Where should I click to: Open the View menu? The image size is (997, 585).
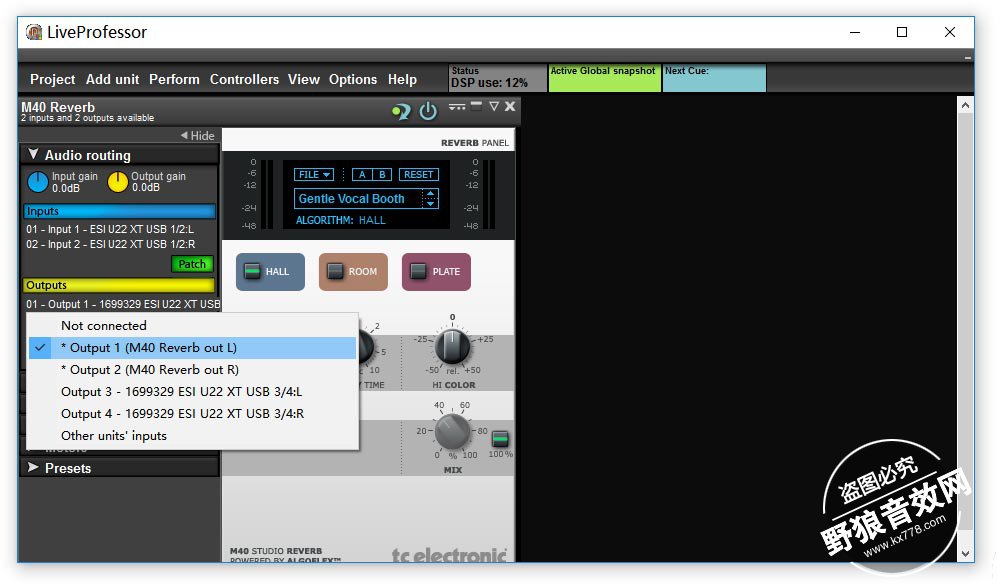pos(303,79)
